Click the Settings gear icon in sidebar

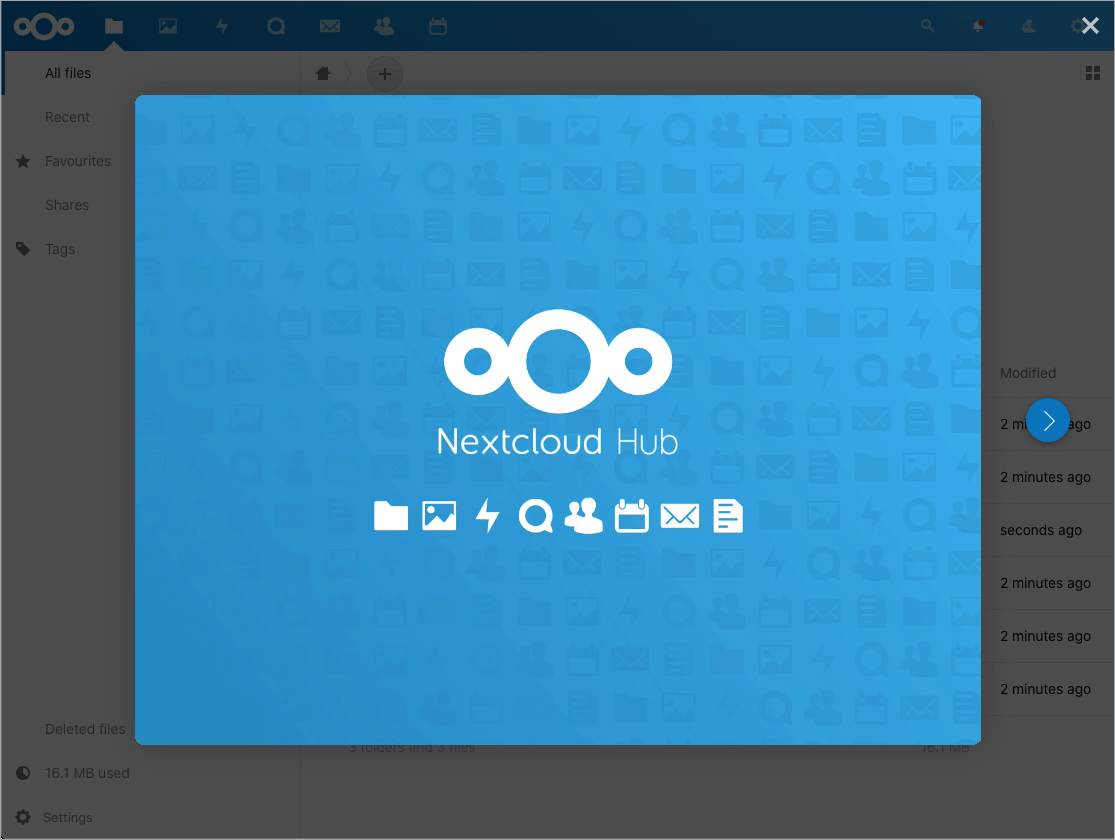point(23,817)
